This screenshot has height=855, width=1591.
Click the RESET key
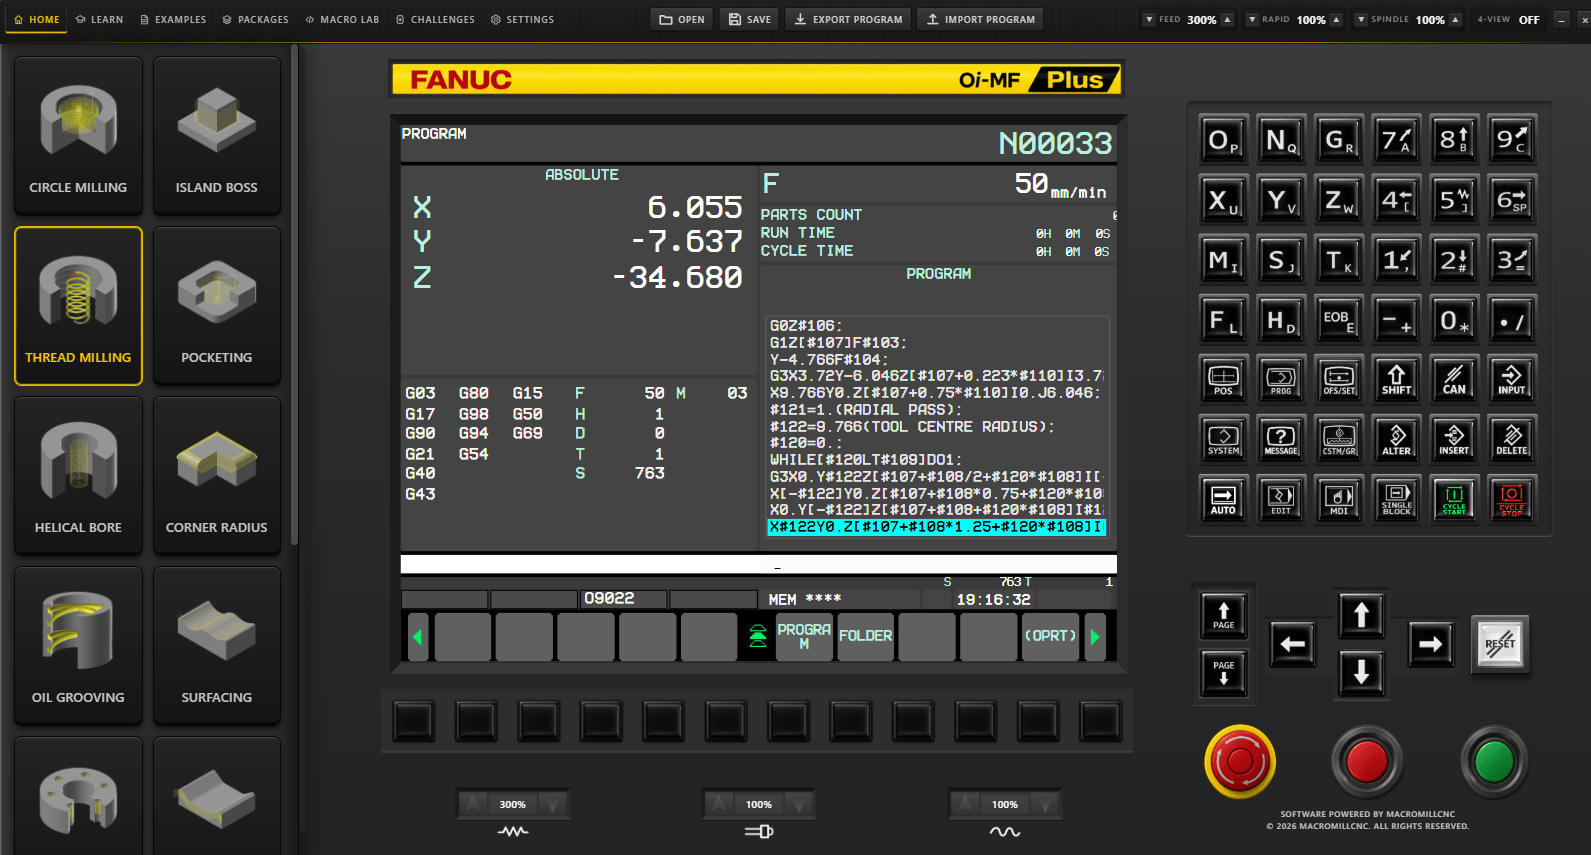pyautogui.click(x=1500, y=643)
